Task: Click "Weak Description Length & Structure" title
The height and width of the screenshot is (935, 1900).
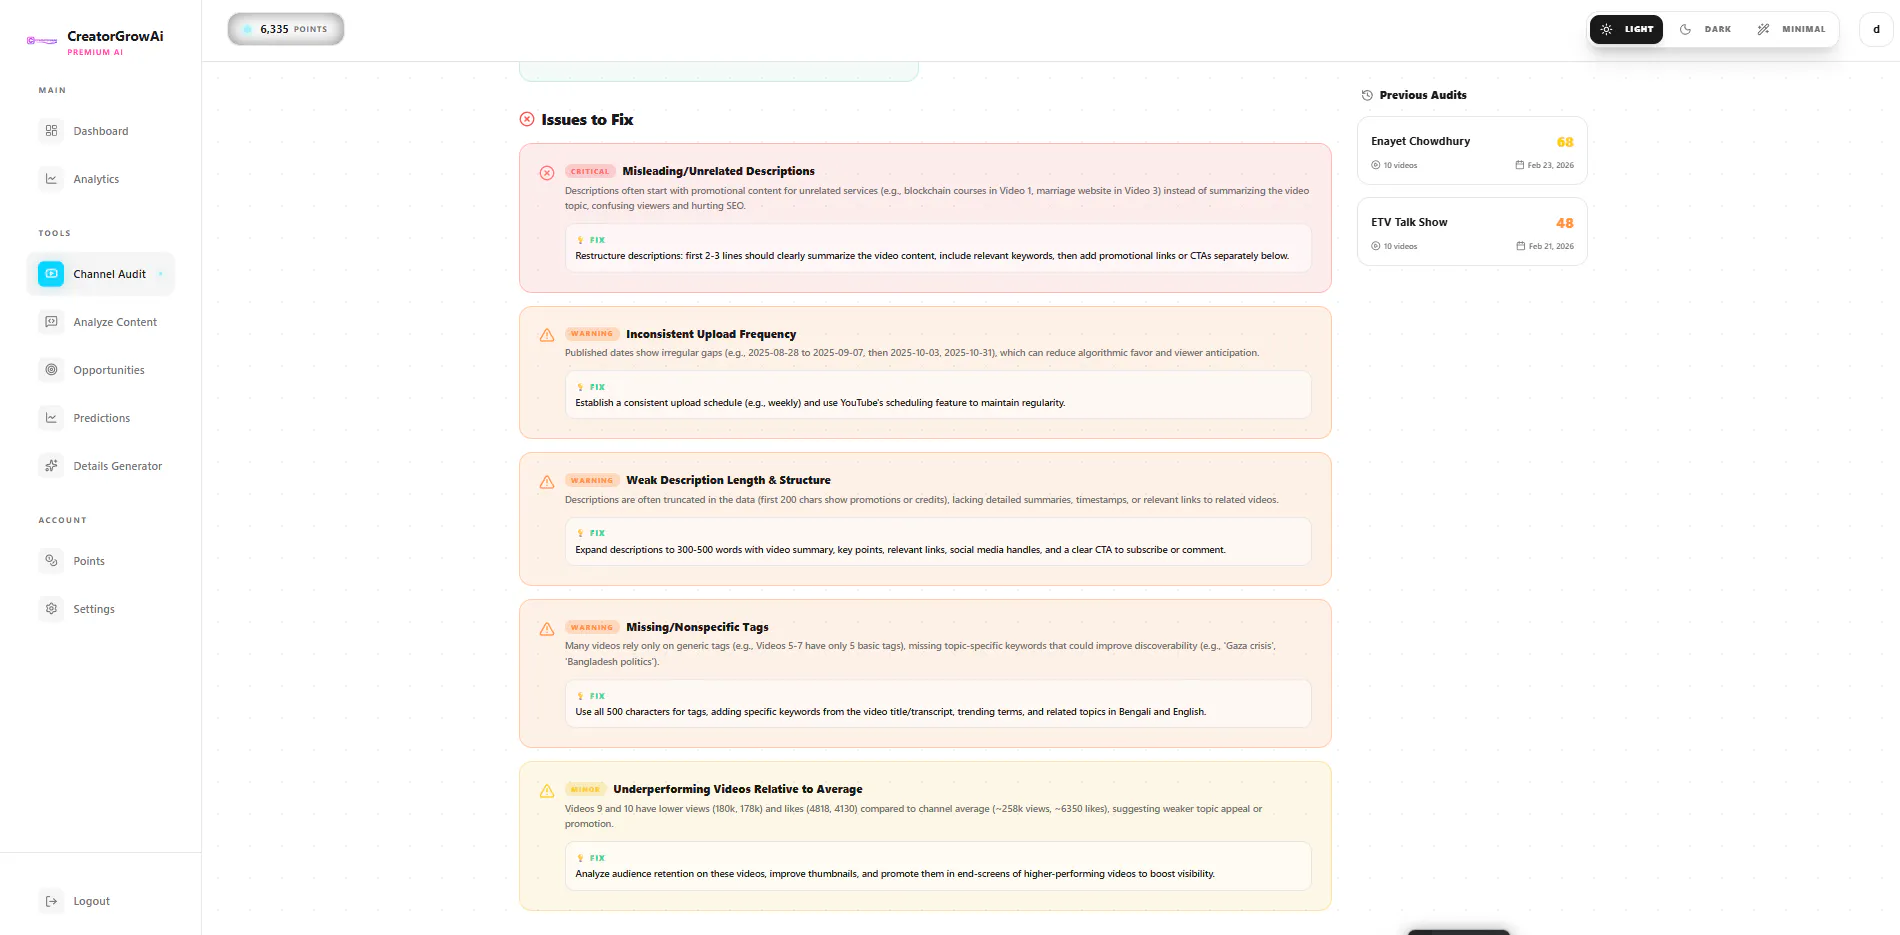Action: (x=728, y=480)
